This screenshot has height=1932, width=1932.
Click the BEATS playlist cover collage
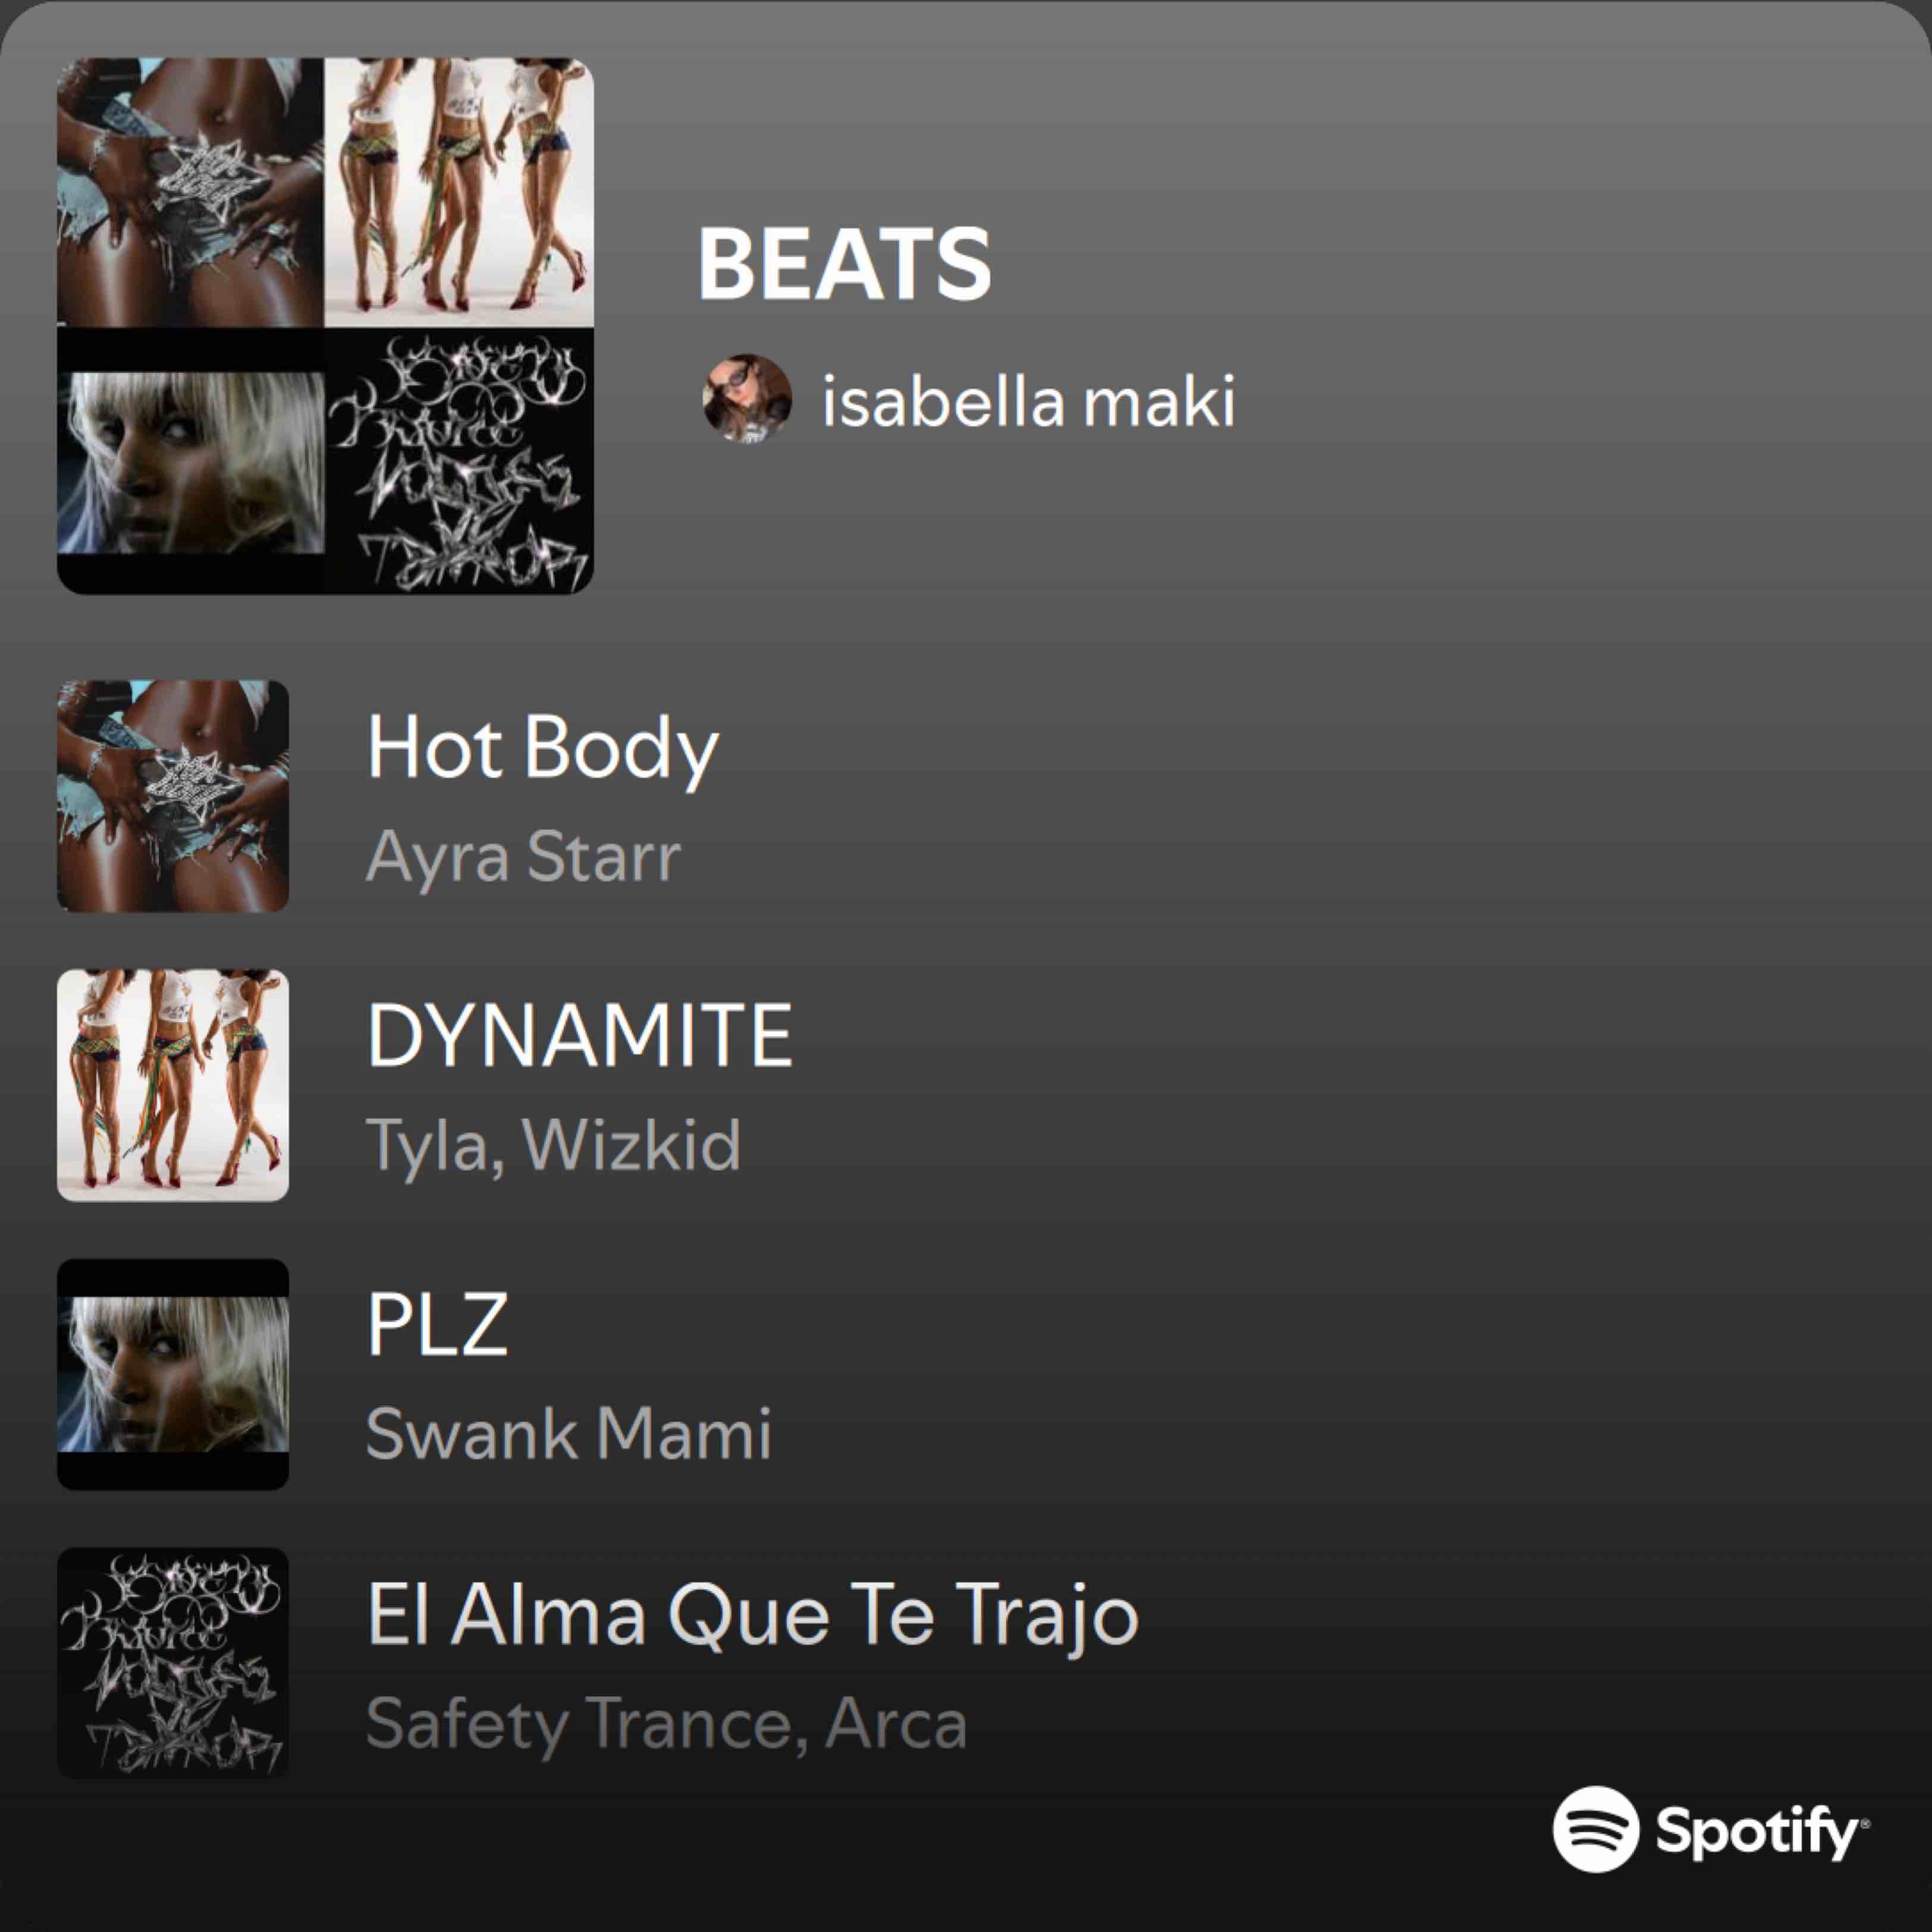pyautogui.click(x=325, y=326)
